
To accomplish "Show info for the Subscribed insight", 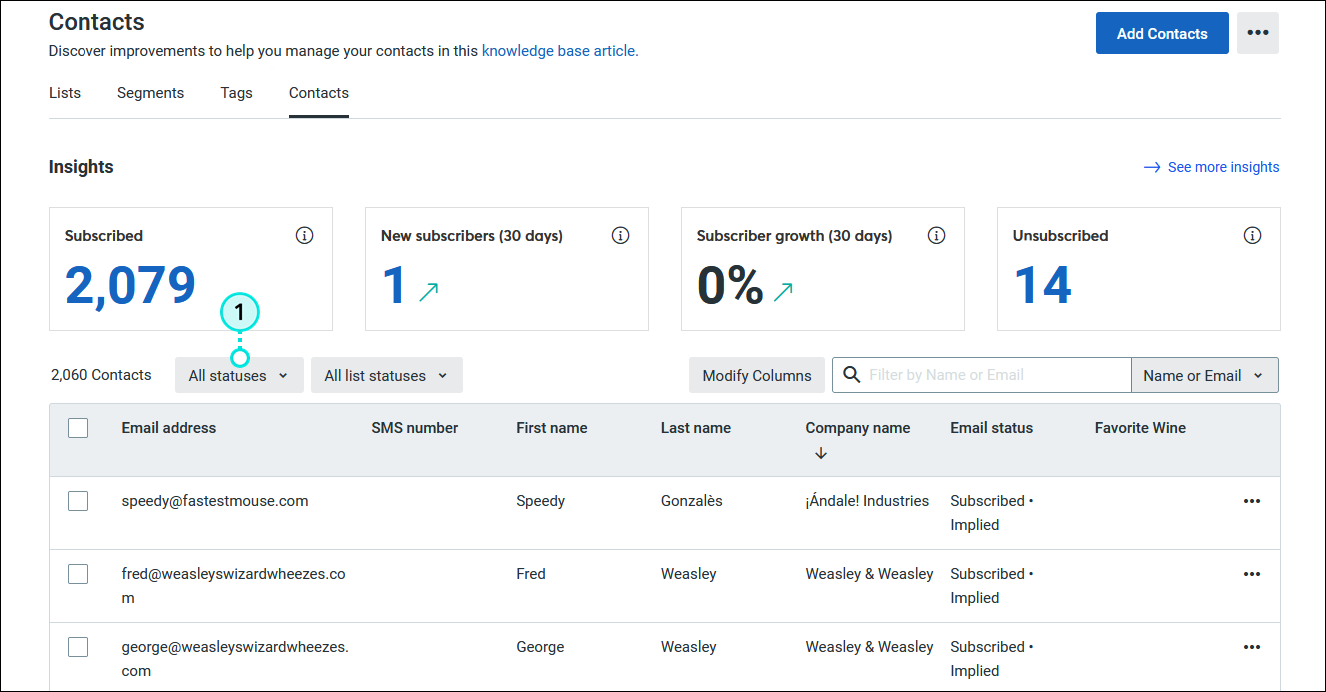I will coord(305,236).
